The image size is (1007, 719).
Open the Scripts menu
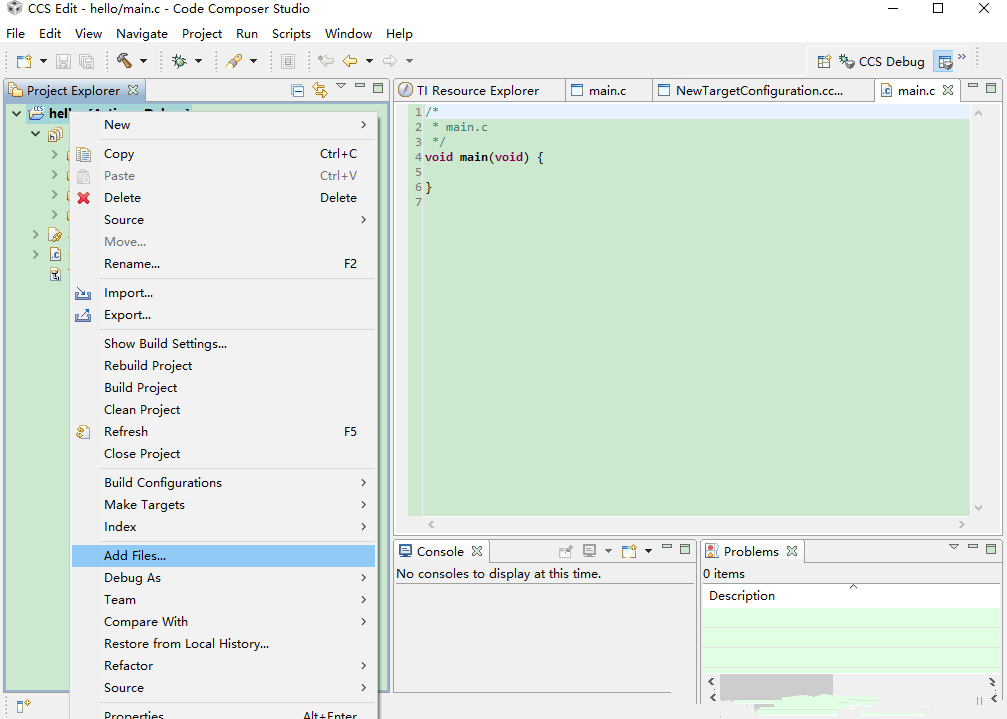291,33
